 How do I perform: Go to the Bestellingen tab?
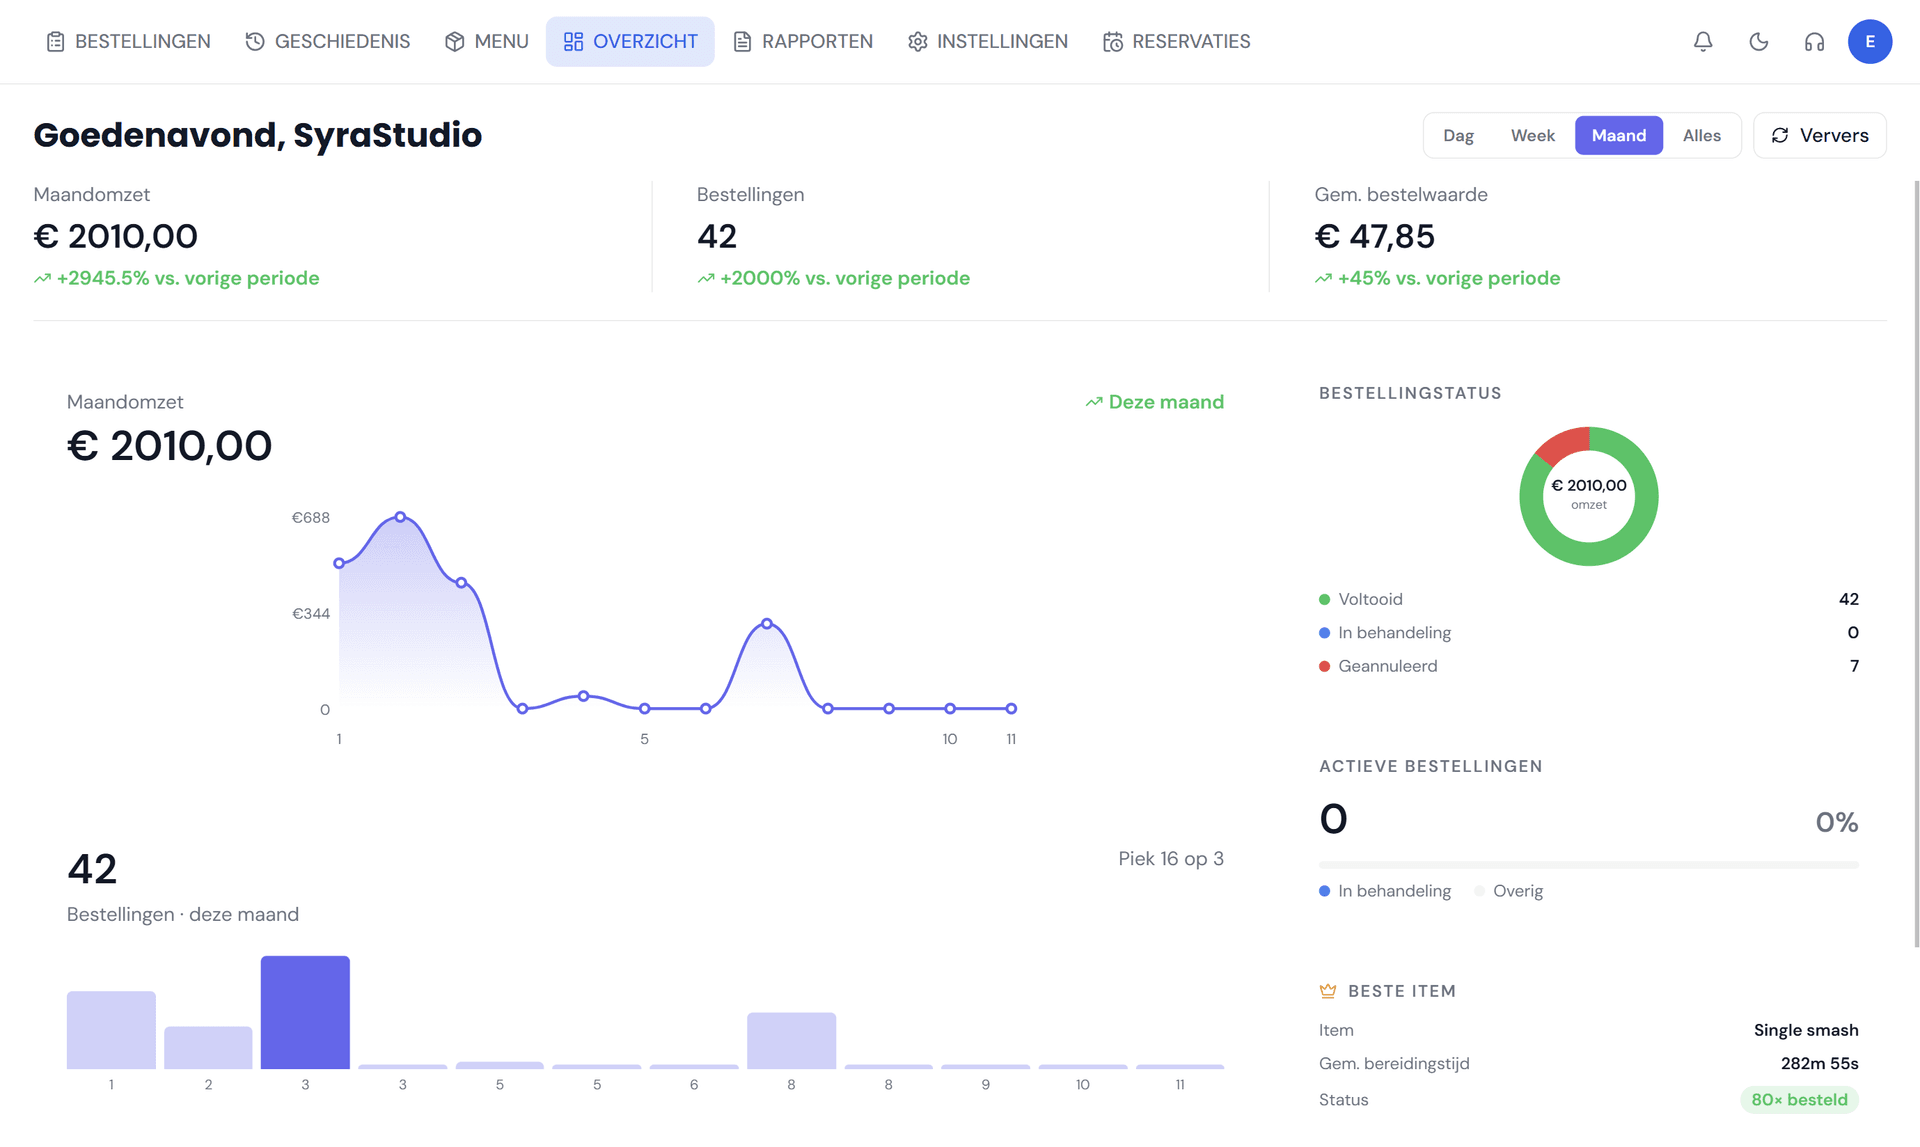coord(128,42)
